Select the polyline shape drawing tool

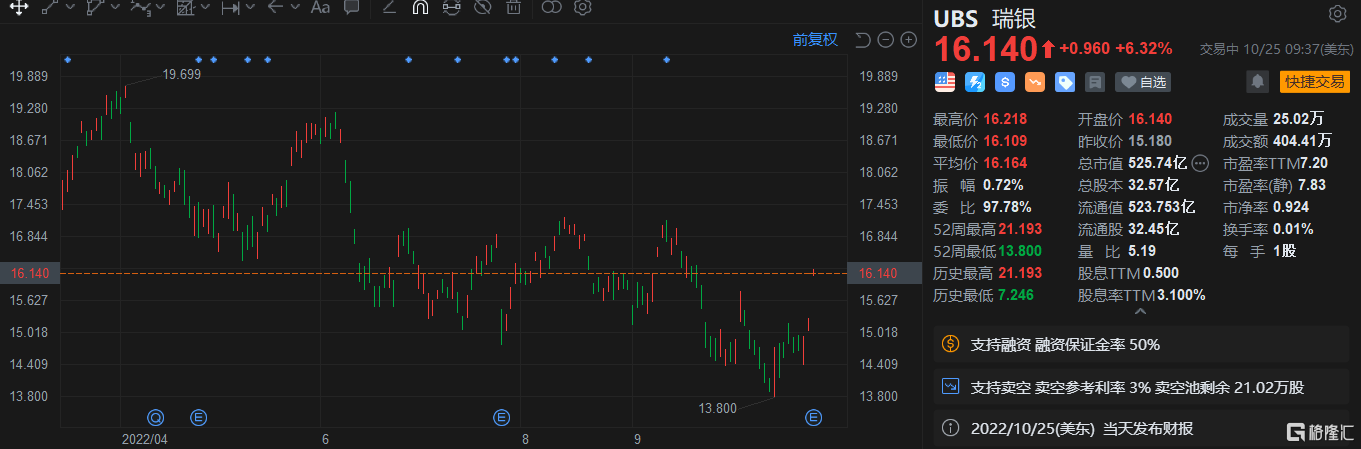tap(95, 8)
